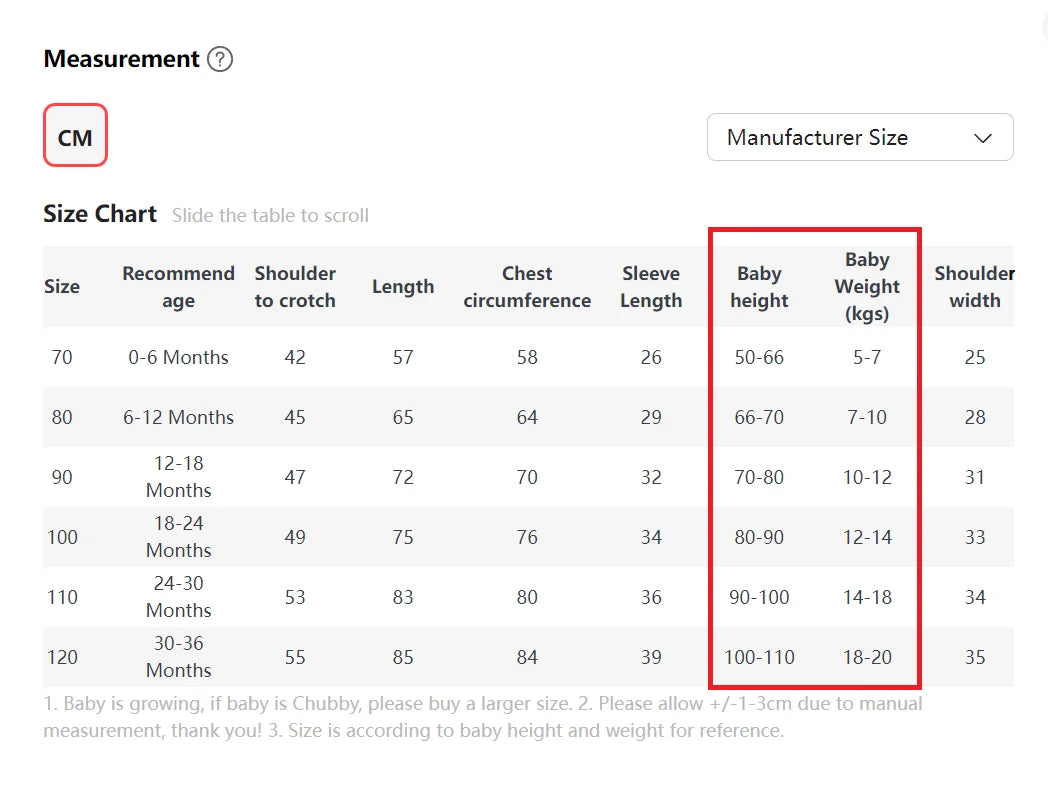This screenshot has height=796, width=1048.
Task: Select the sizing disclaimer note text
Action: pos(482,717)
